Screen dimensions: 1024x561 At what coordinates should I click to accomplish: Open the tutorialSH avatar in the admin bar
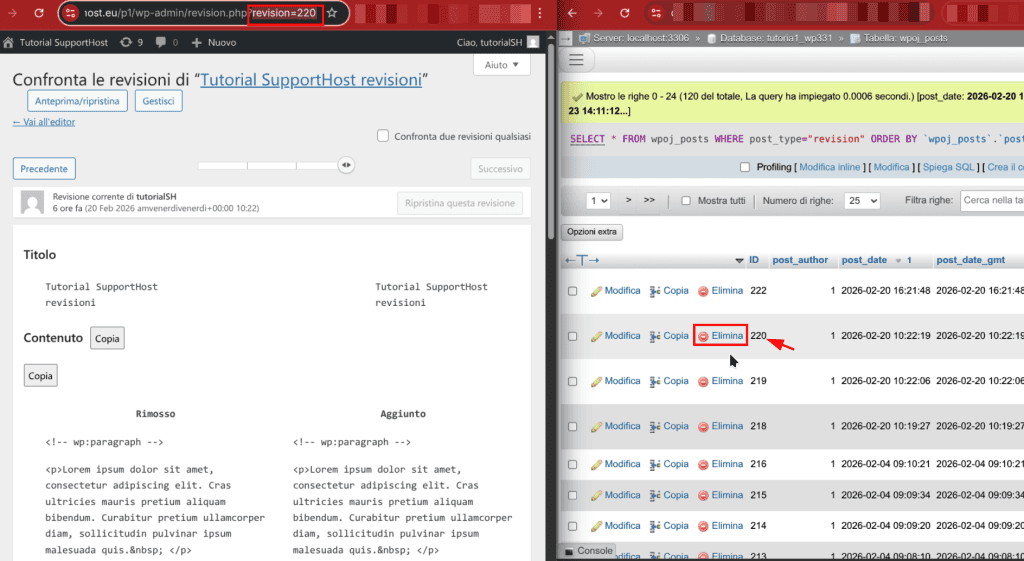pos(533,42)
